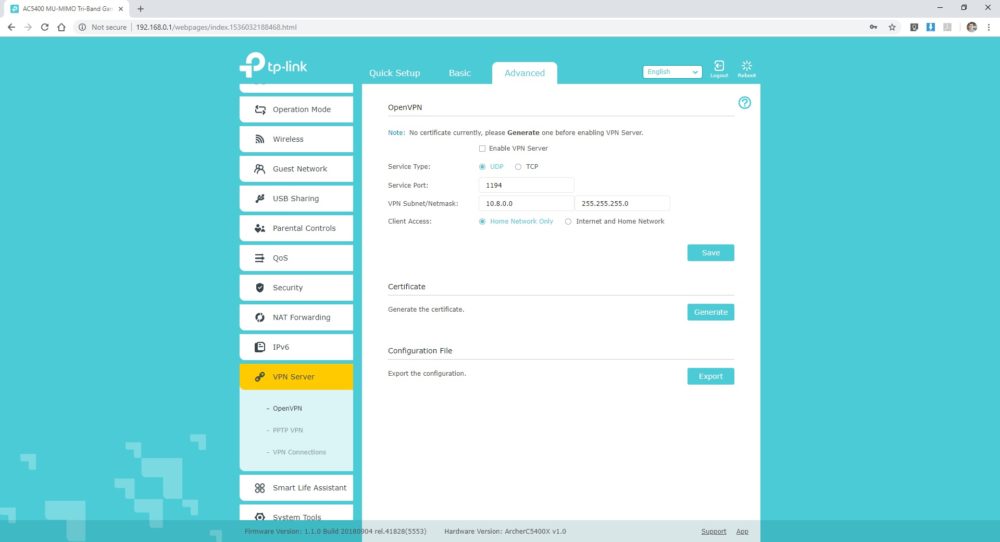The height and width of the screenshot is (542, 1000).
Task: Click the Parental Controls icon
Action: click(x=260, y=228)
